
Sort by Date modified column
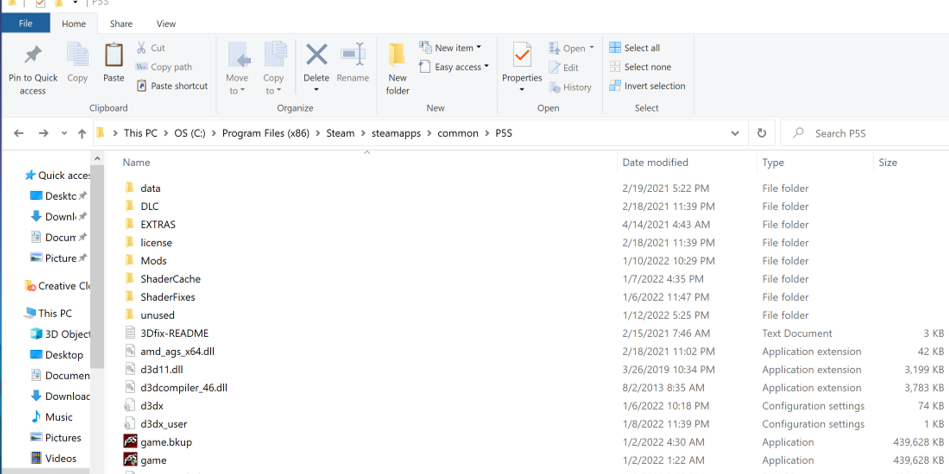[655, 162]
